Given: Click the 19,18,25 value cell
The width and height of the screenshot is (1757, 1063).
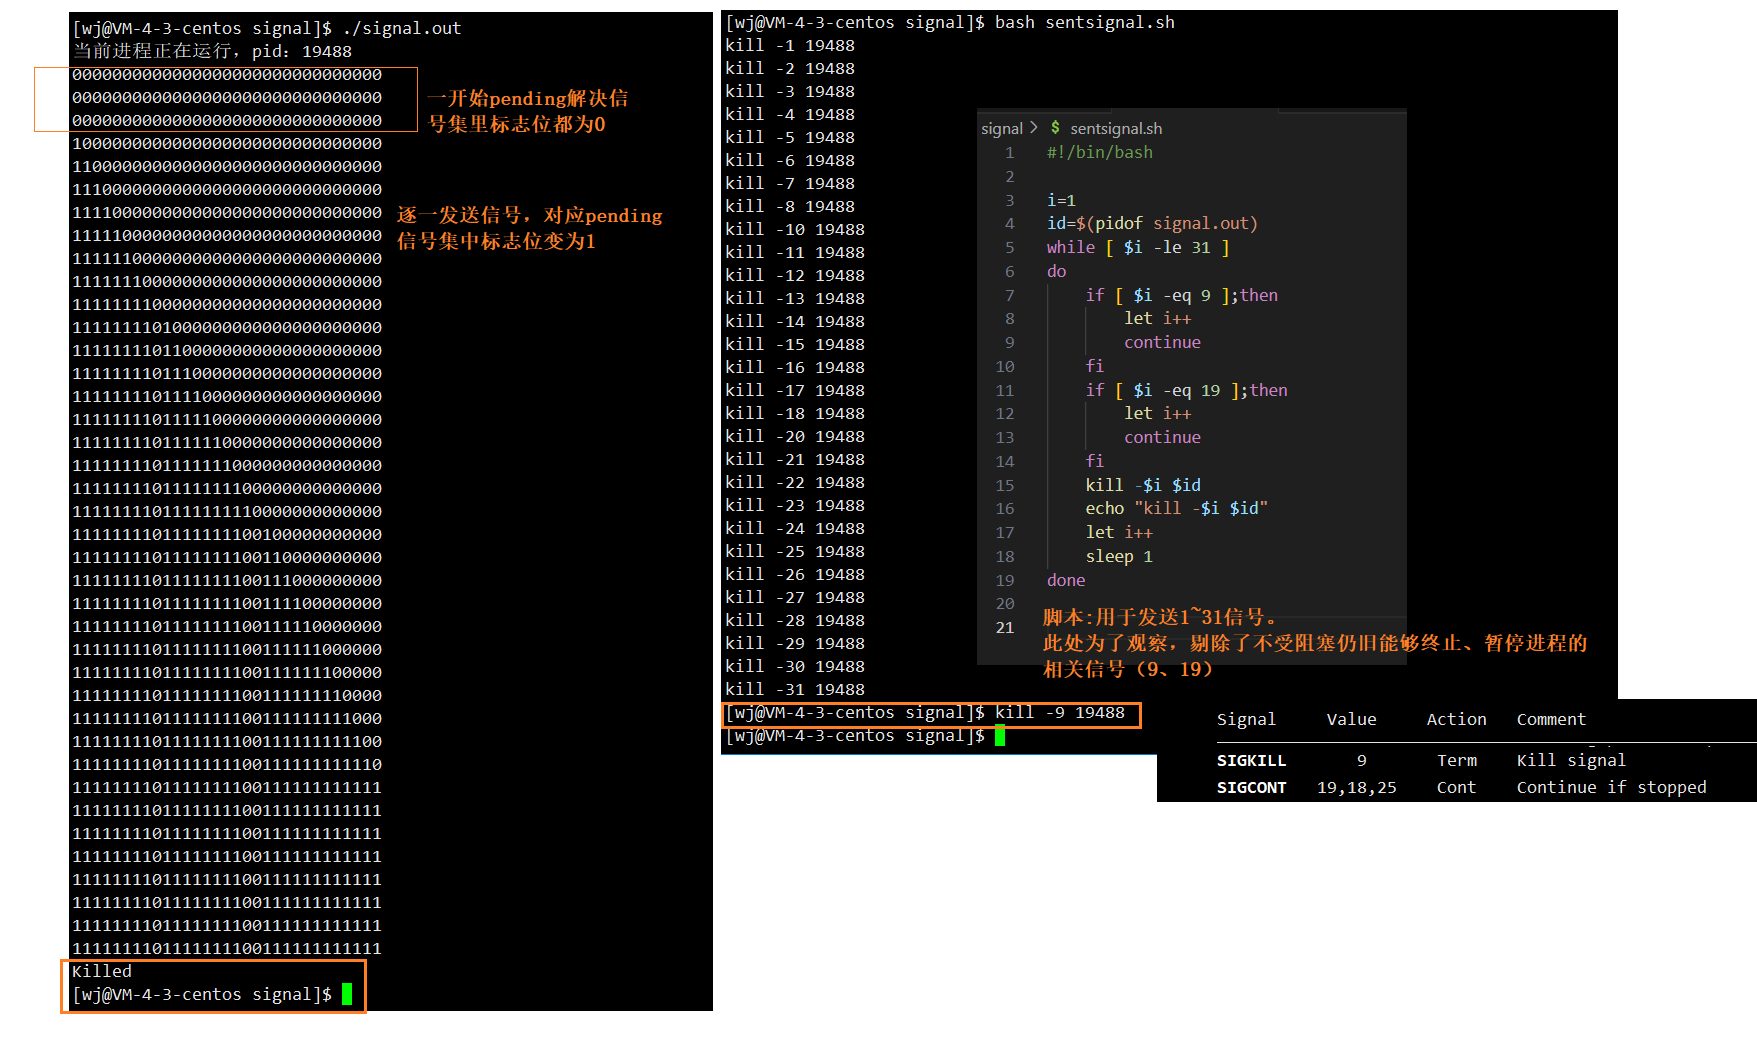Looking at the screenshot, I should pyautogui.click(x=1357, y=787).
